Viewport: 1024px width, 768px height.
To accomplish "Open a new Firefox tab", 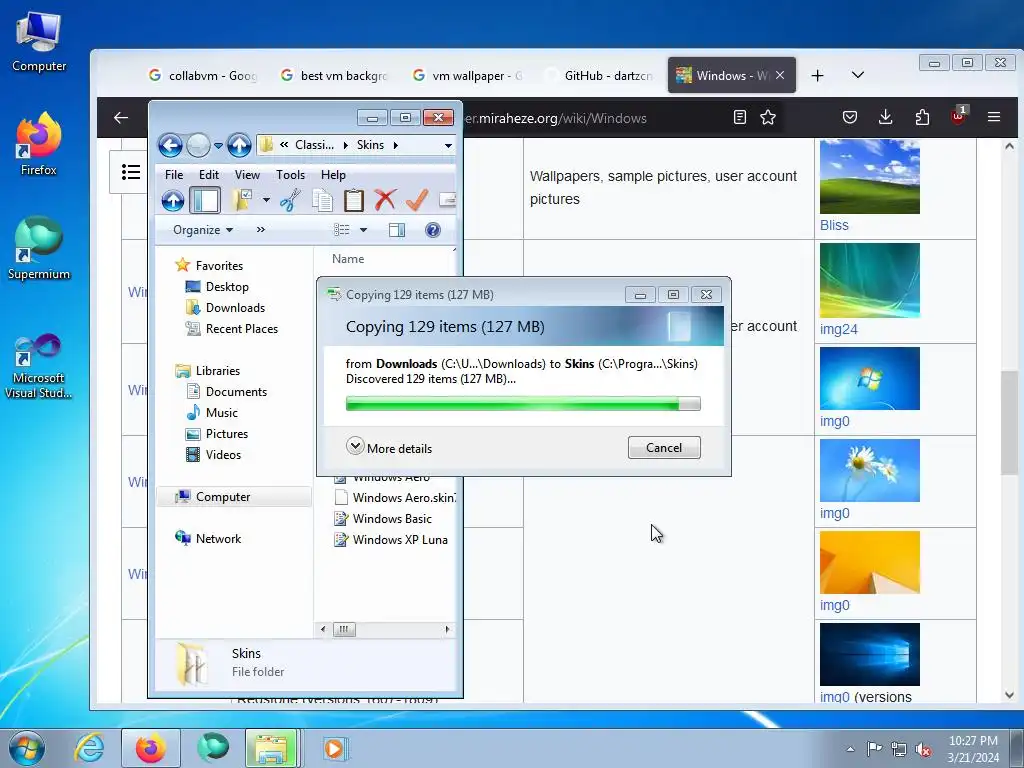I will [817, 76].
